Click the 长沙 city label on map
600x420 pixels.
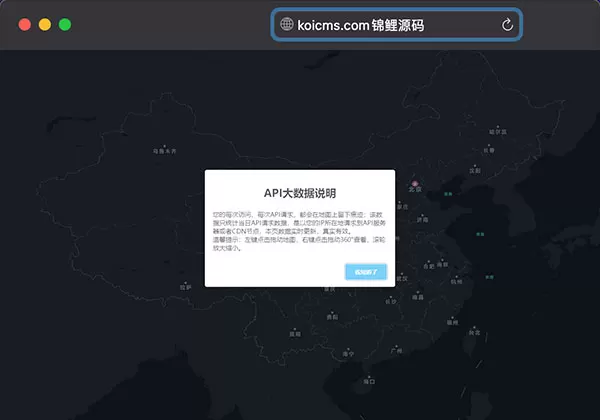(x=391, y=301)
